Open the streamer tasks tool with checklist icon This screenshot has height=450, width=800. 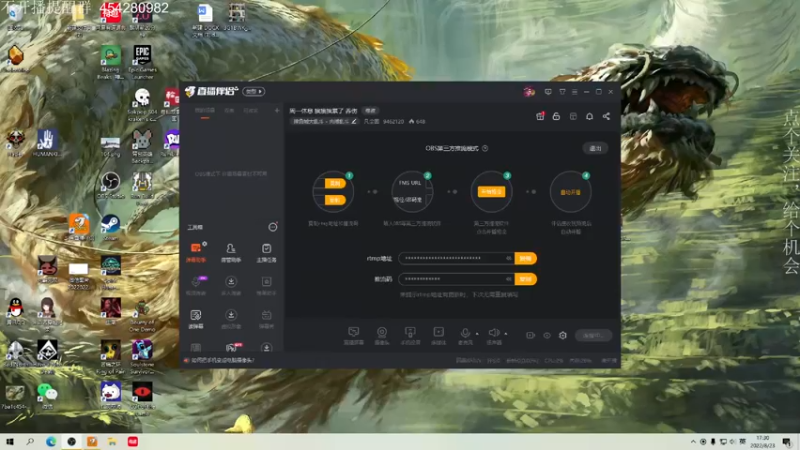(x=266, y=253)
